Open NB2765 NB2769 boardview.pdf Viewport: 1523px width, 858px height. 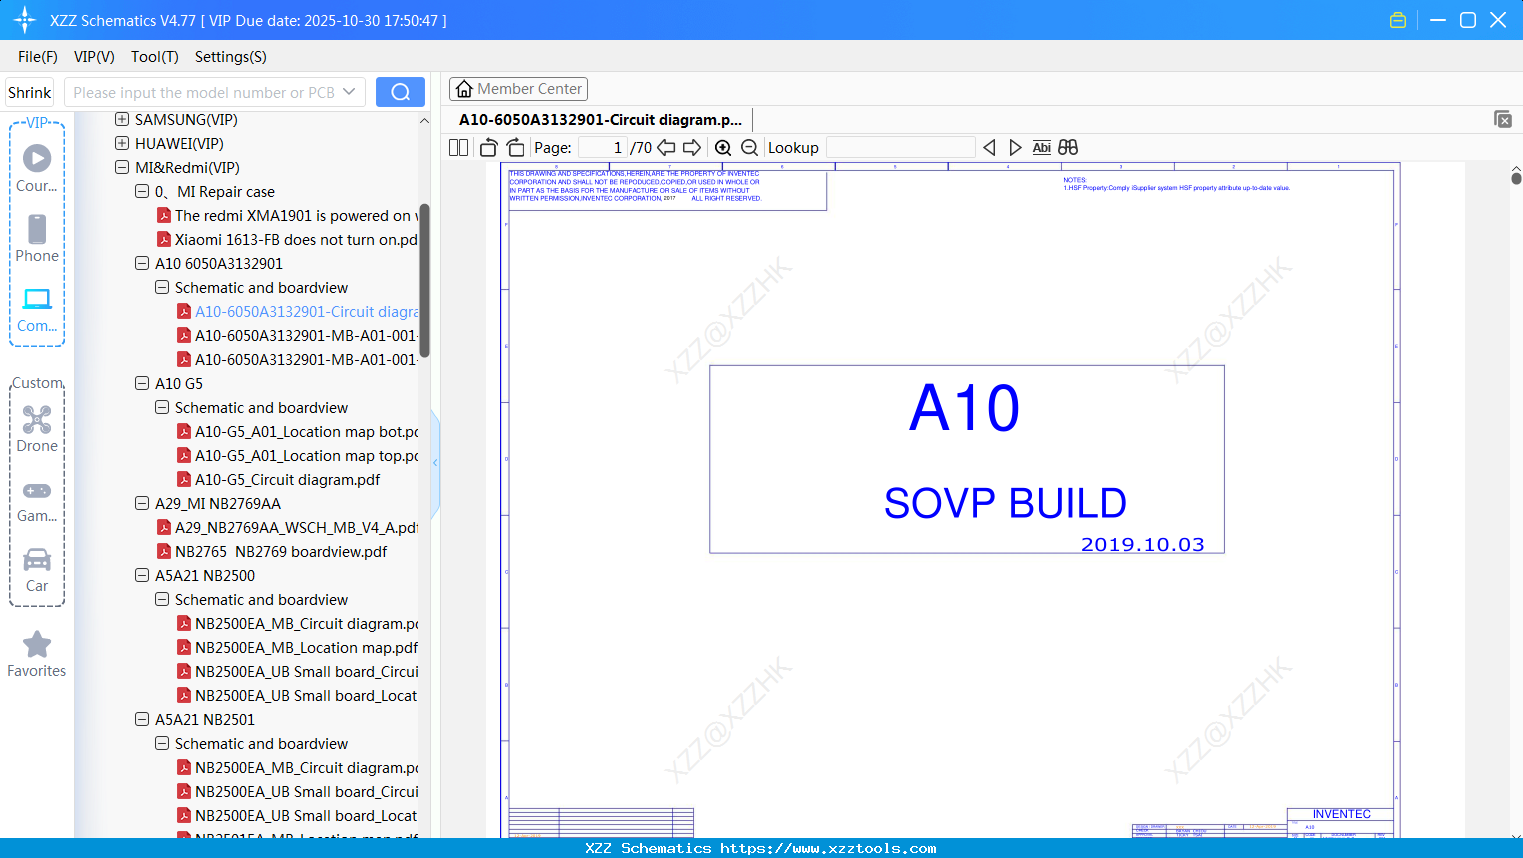pyautogui.click(x=281, y=552)
